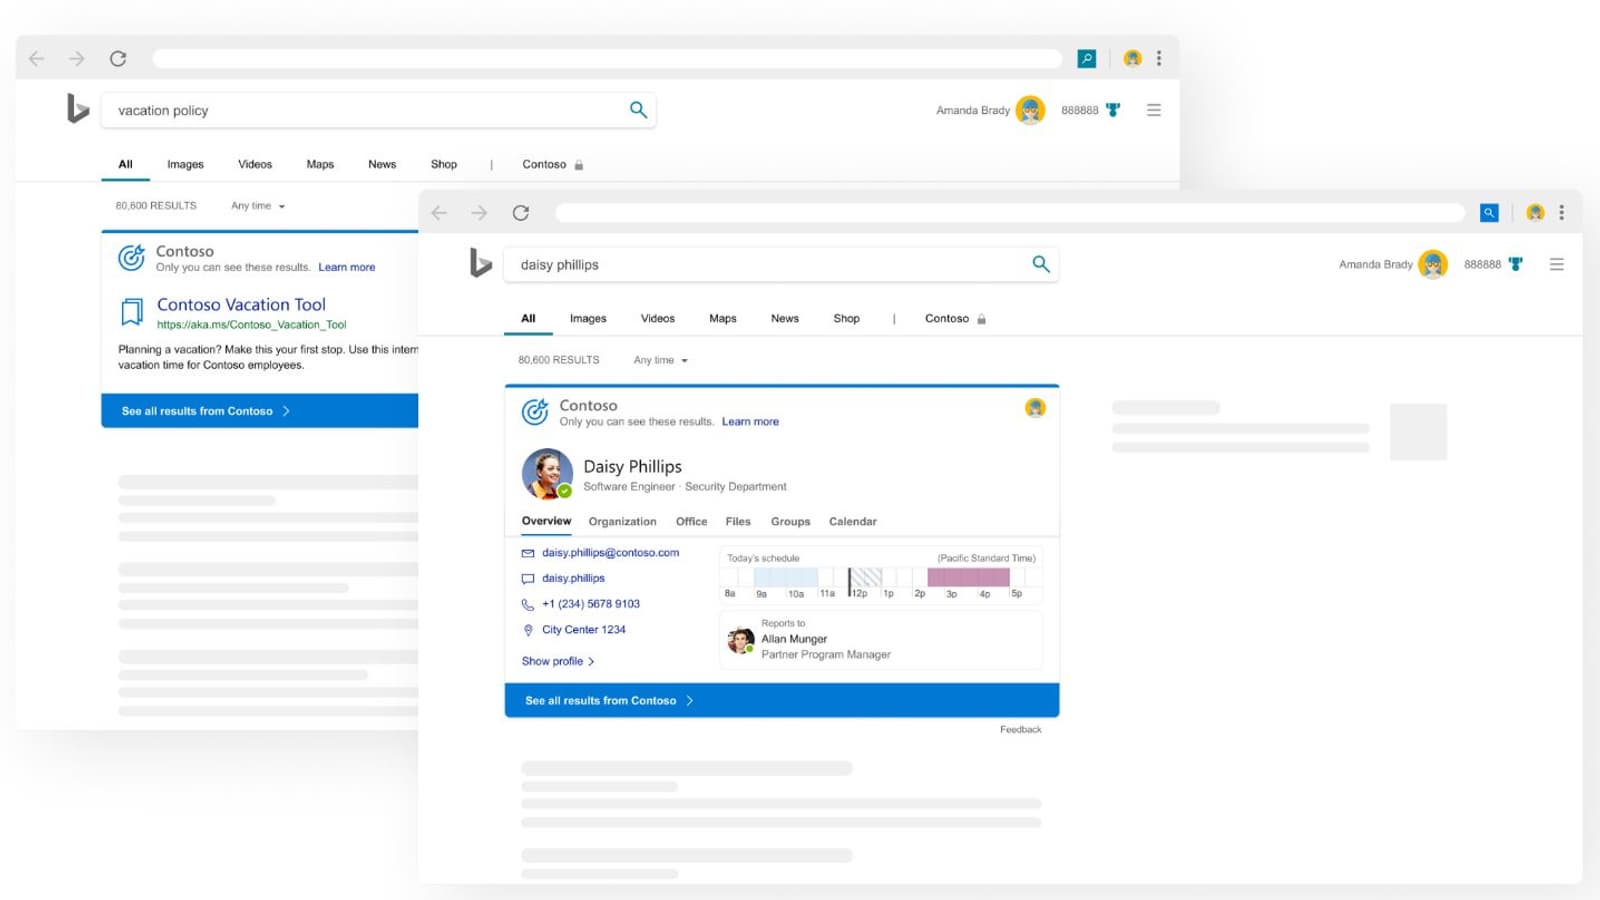Select Videos tab in vacation policy window
Image resolution: width=1600 pixels, height=900 pixels.
(x=255, y=164)
